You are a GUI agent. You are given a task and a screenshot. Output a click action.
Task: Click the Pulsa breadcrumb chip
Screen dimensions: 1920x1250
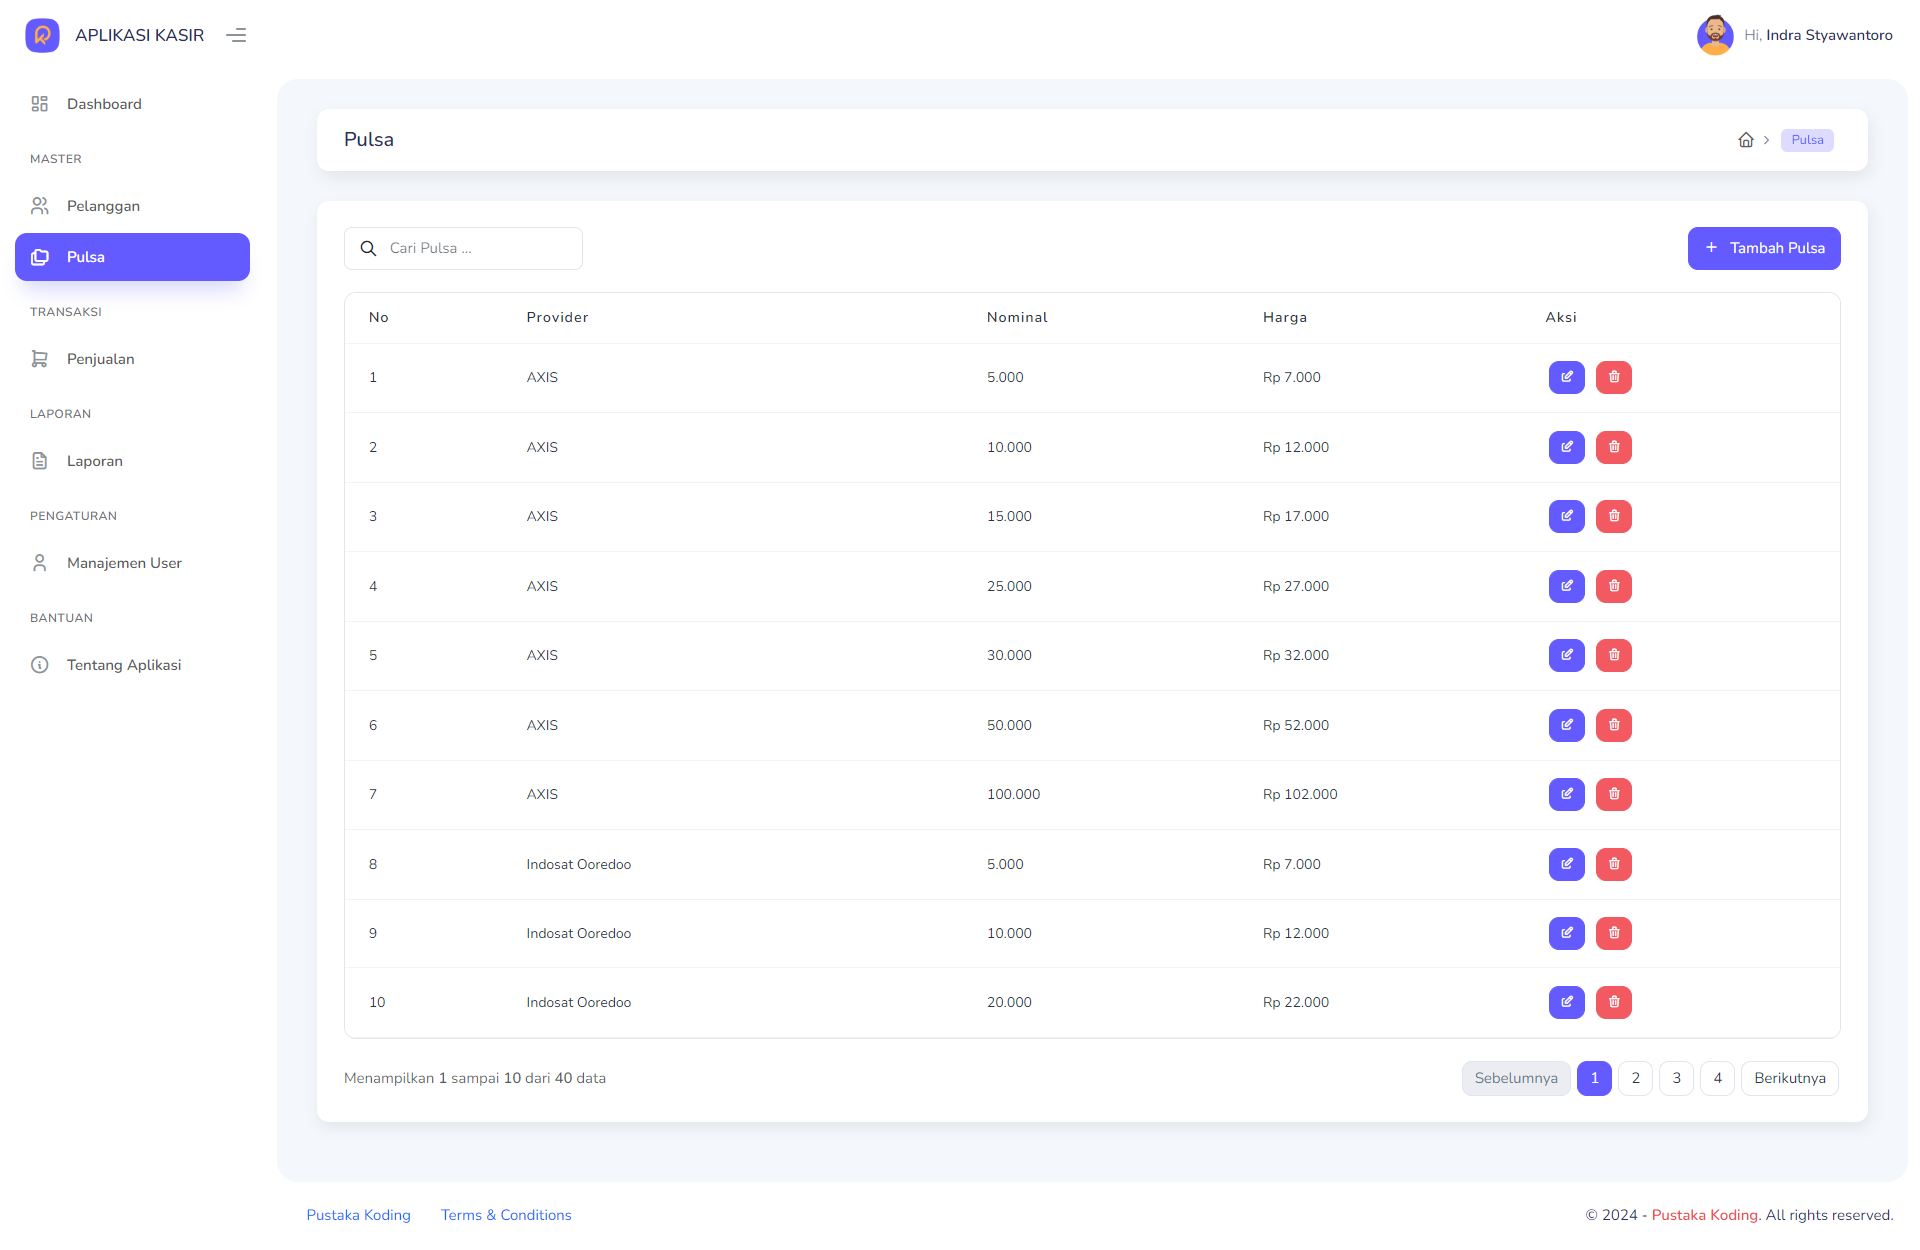point(1806,140)
